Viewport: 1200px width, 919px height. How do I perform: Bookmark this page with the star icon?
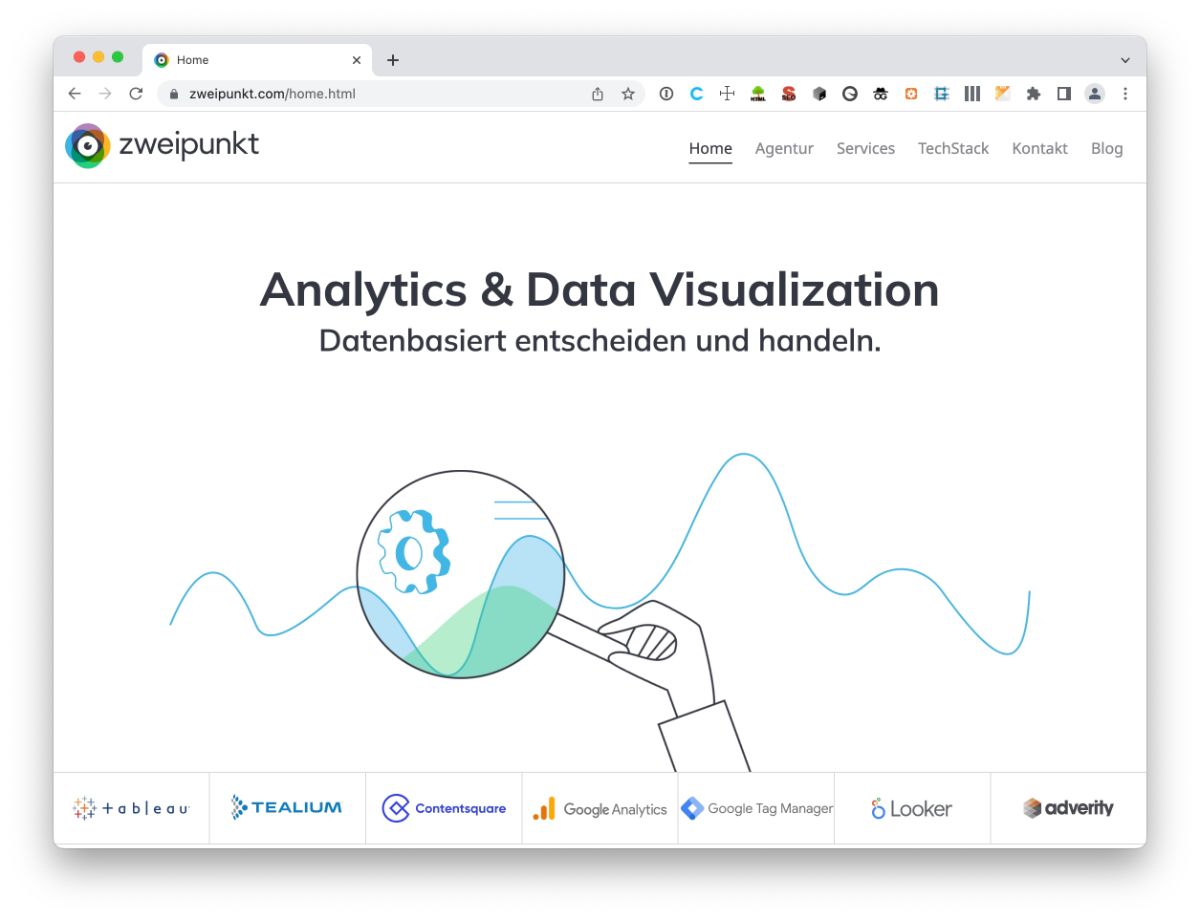627,93
